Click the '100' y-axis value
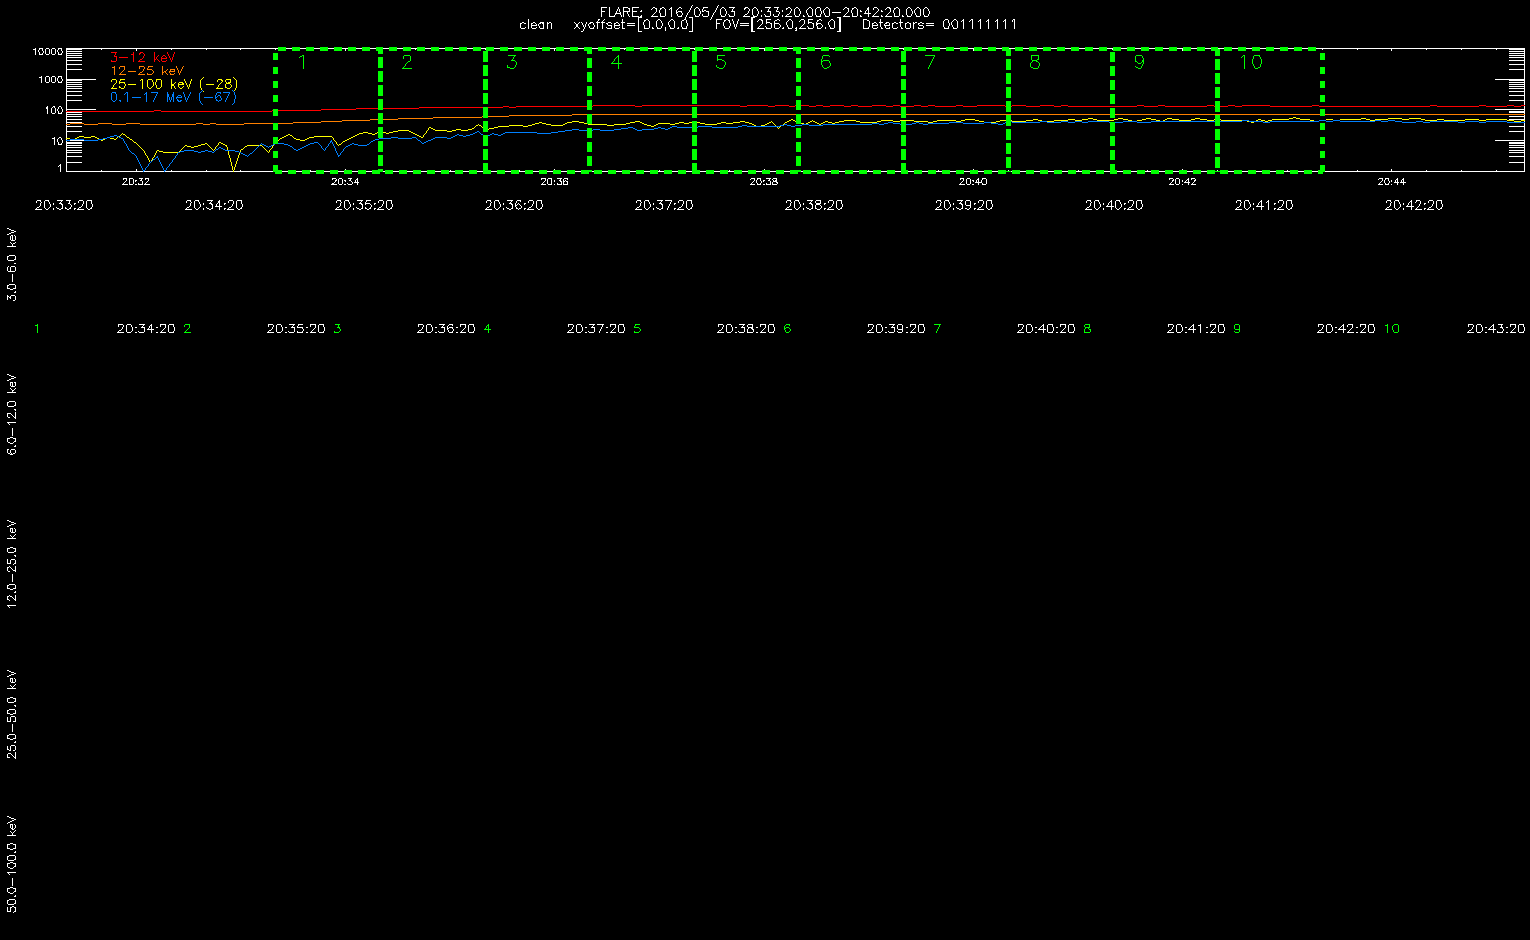1530x940 pixels. pos(54,111)
